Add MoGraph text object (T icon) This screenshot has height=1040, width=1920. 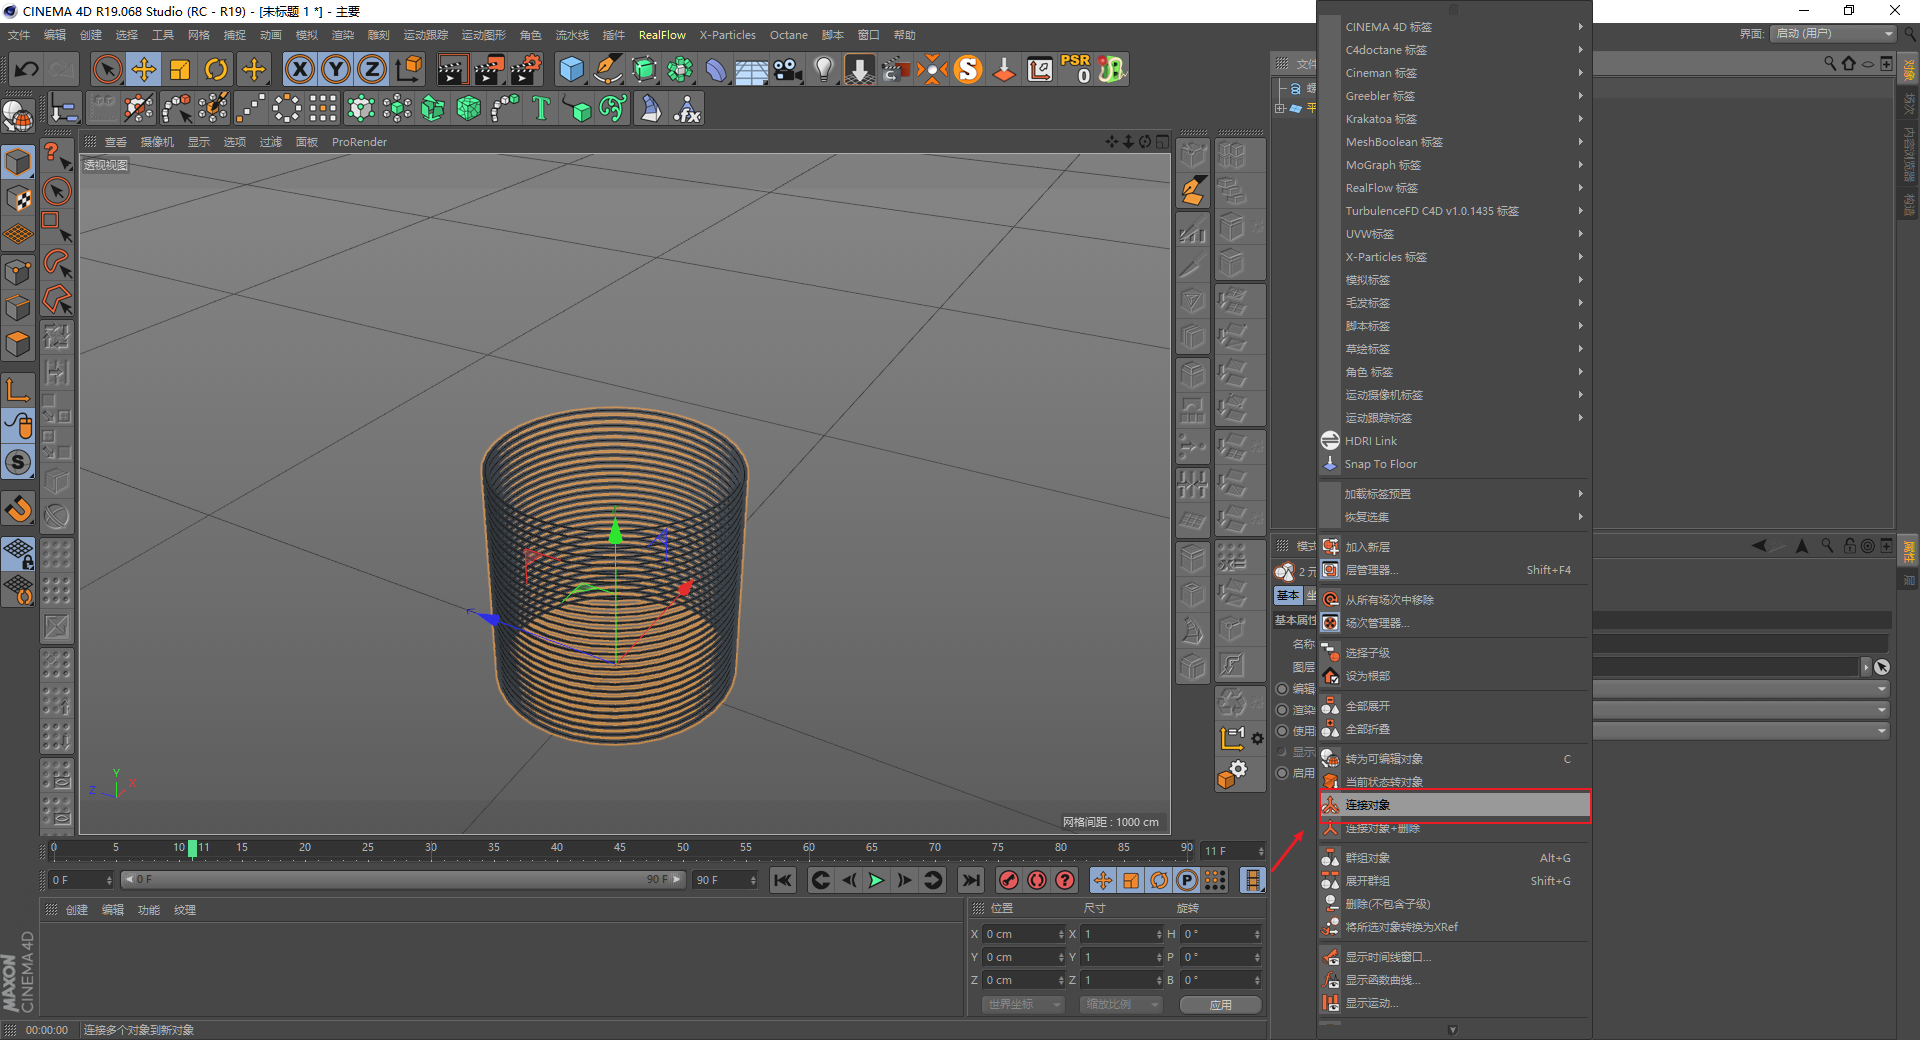click(541, 108)
